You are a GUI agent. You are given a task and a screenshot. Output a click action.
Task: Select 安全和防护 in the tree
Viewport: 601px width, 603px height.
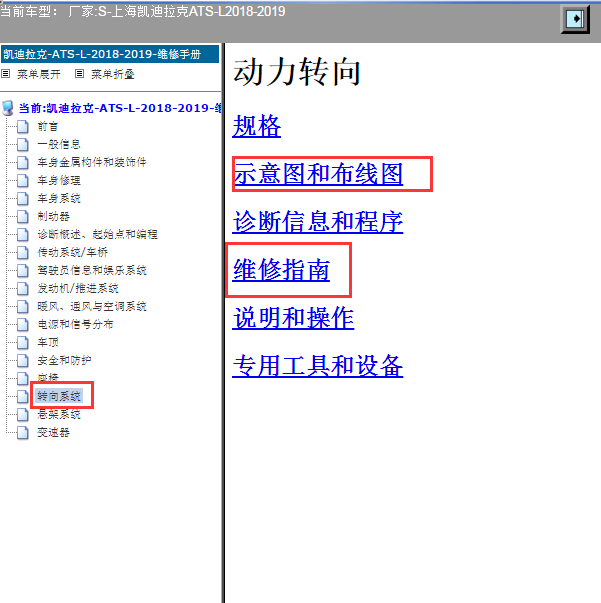pyautogui.click(x=64, y=360)
